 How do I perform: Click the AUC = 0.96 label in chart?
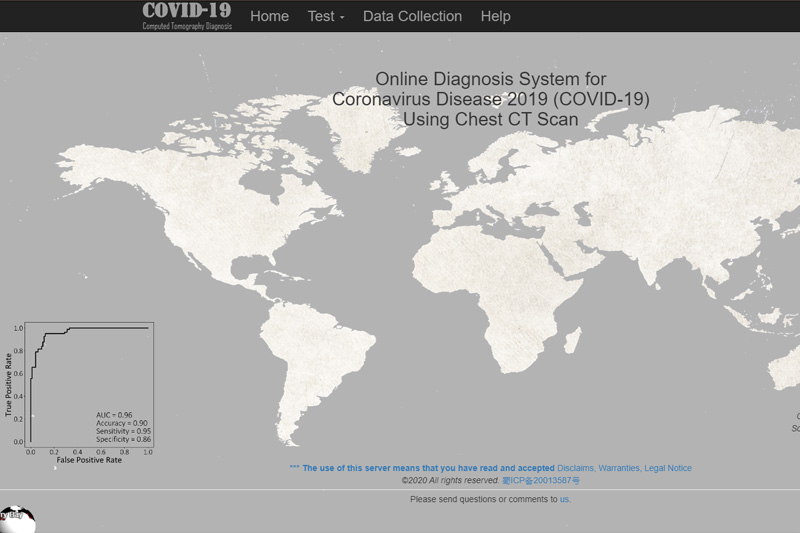coord(114,414)
